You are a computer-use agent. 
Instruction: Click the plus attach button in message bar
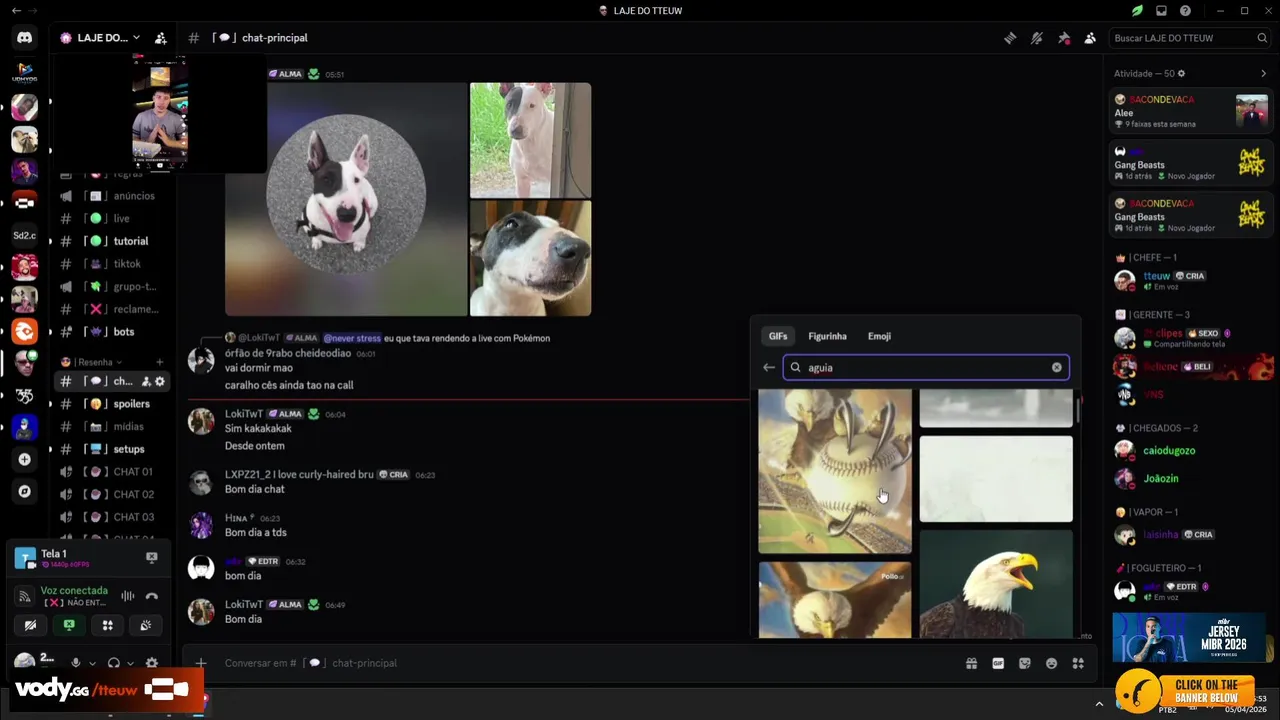201,663
